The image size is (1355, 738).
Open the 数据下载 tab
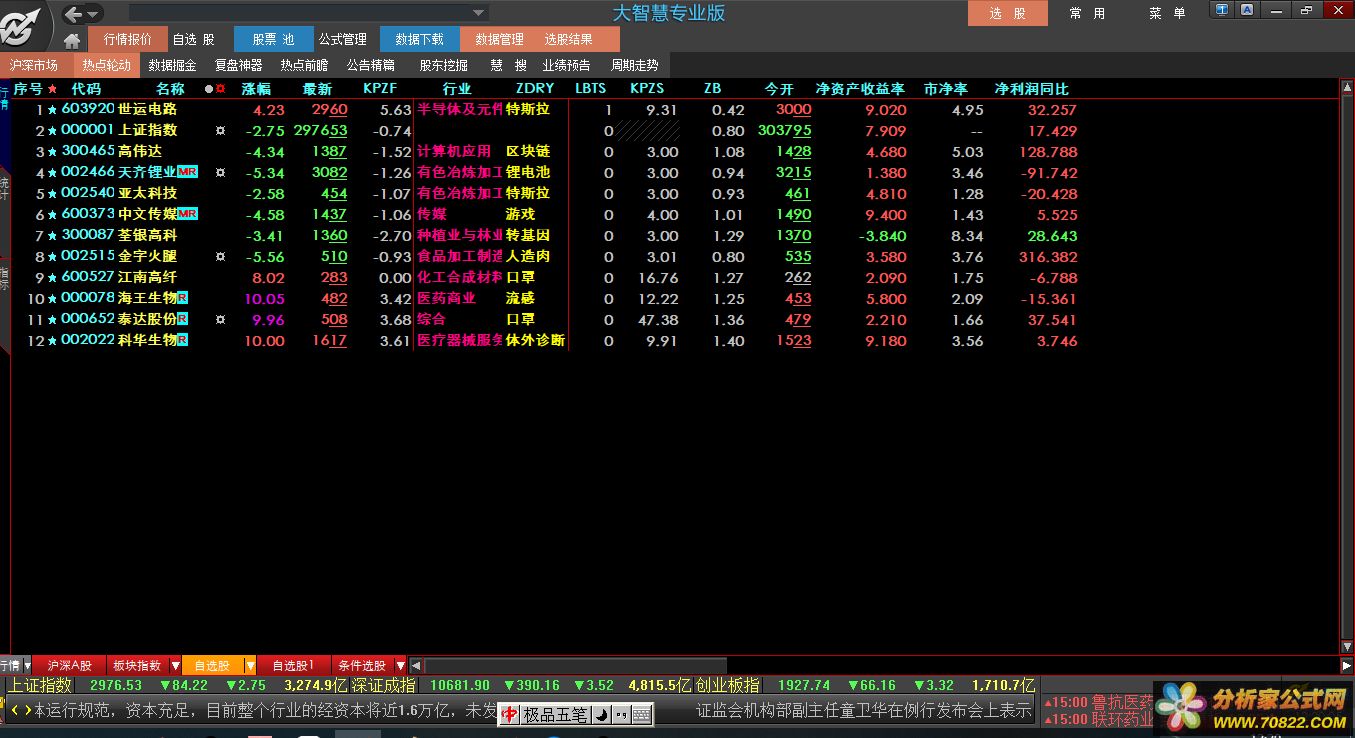(419, 40)
